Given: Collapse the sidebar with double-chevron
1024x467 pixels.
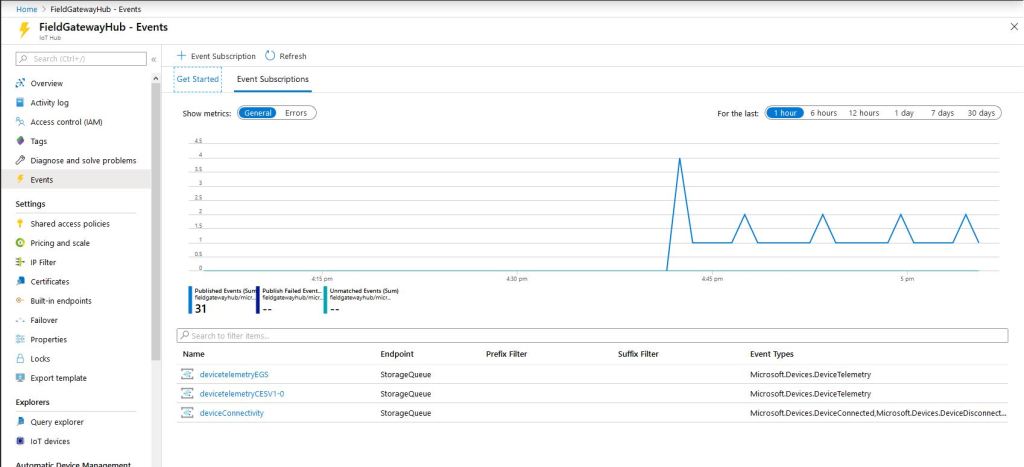Looking at the screenshot, I should (153, 60).
